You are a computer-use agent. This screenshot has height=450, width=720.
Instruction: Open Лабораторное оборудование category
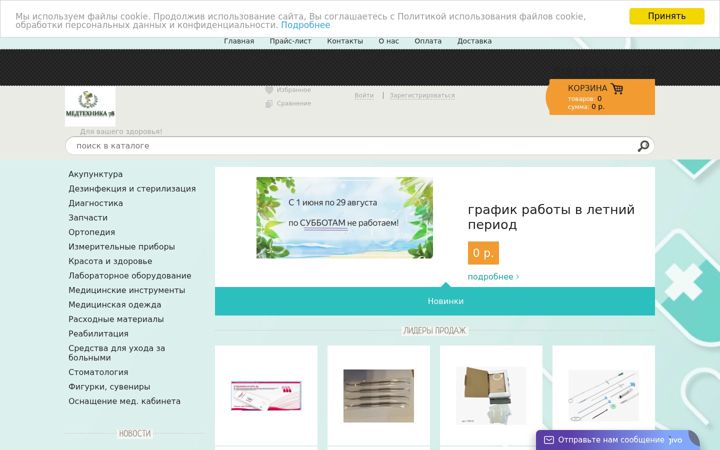pos(130,276)
